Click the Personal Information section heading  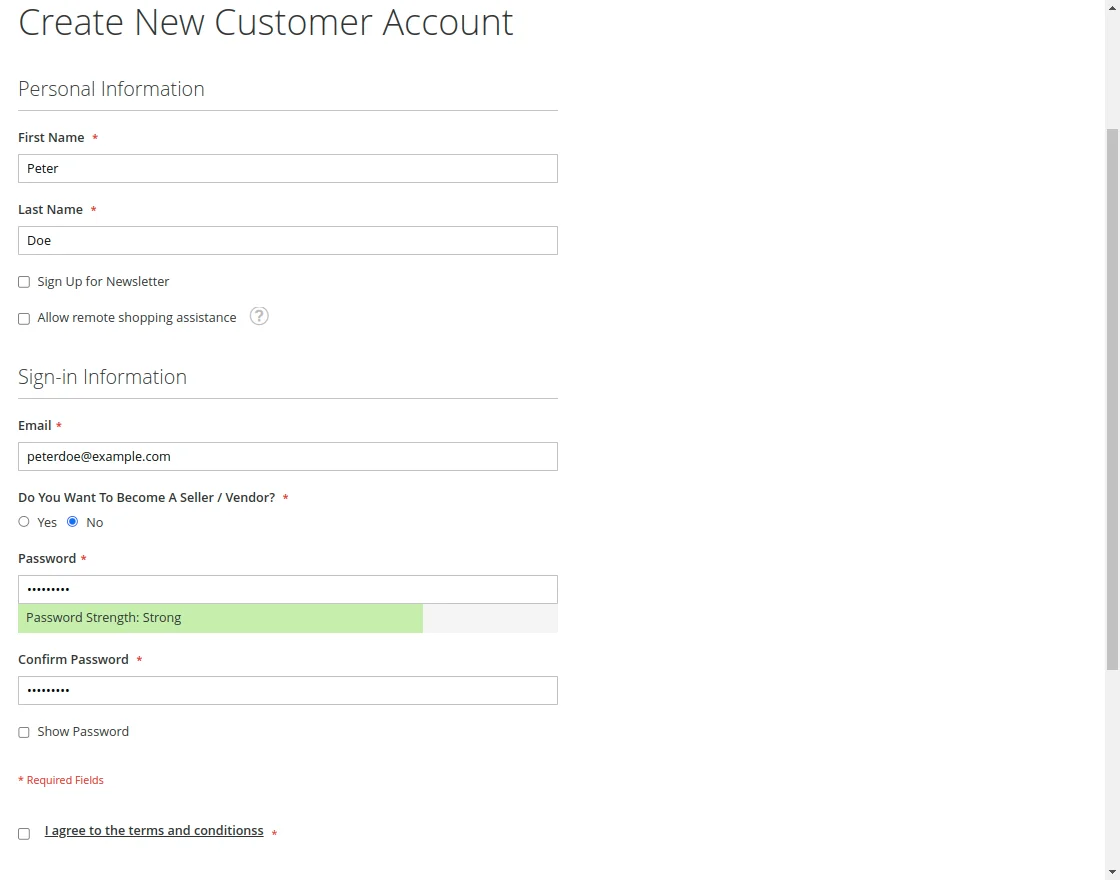click(x=111, y=89)
